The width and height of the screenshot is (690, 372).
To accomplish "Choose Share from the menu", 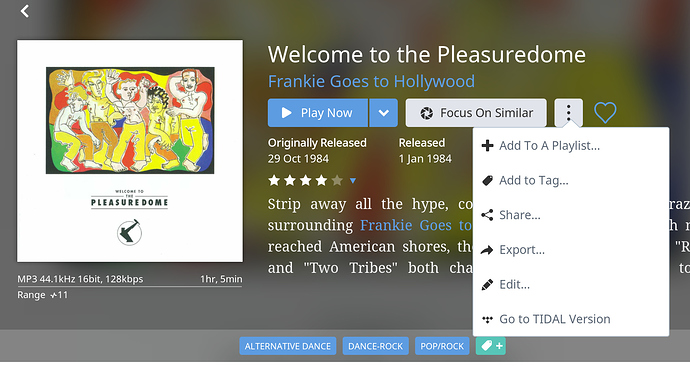I will pos(571,215).
